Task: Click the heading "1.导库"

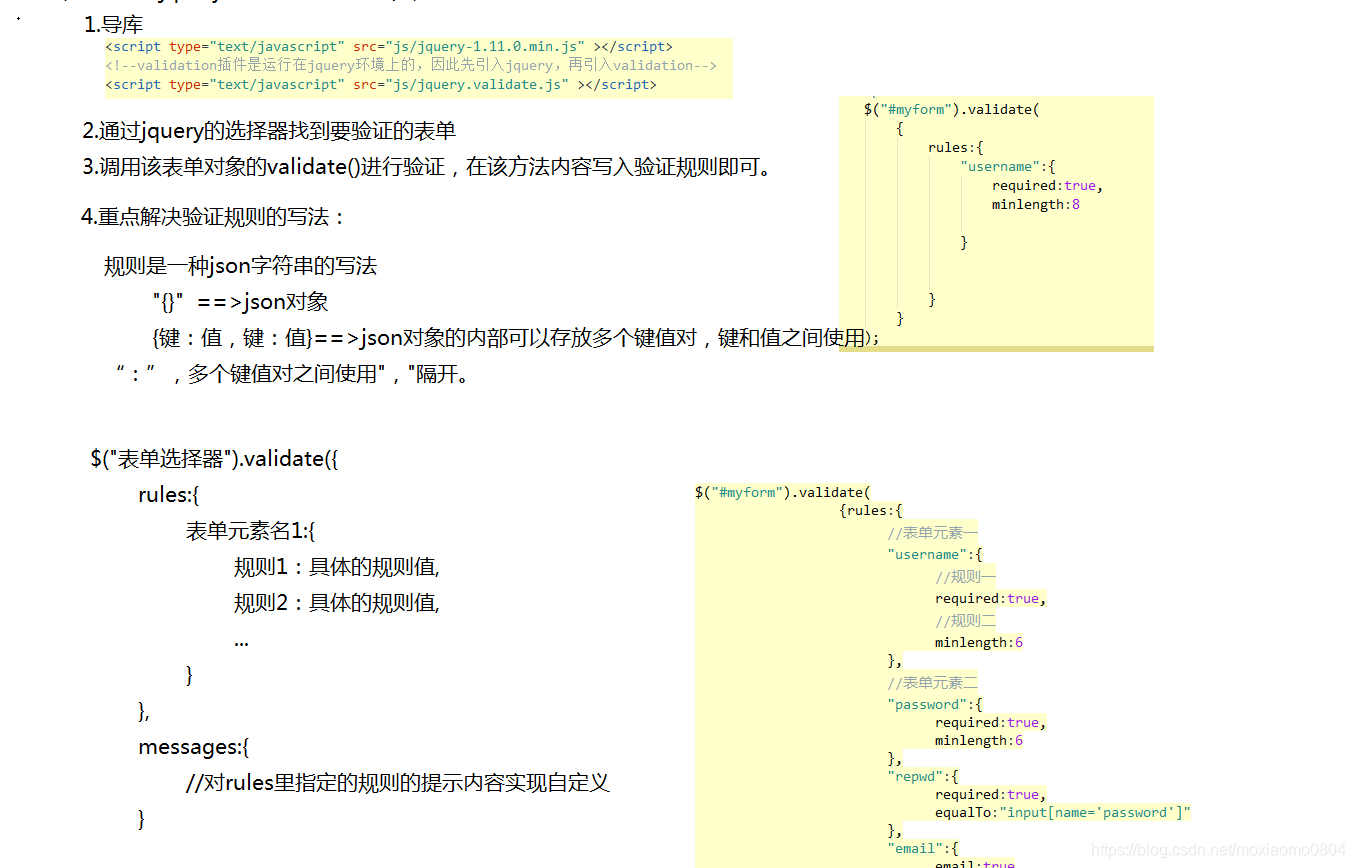Action: click(114, 25)
